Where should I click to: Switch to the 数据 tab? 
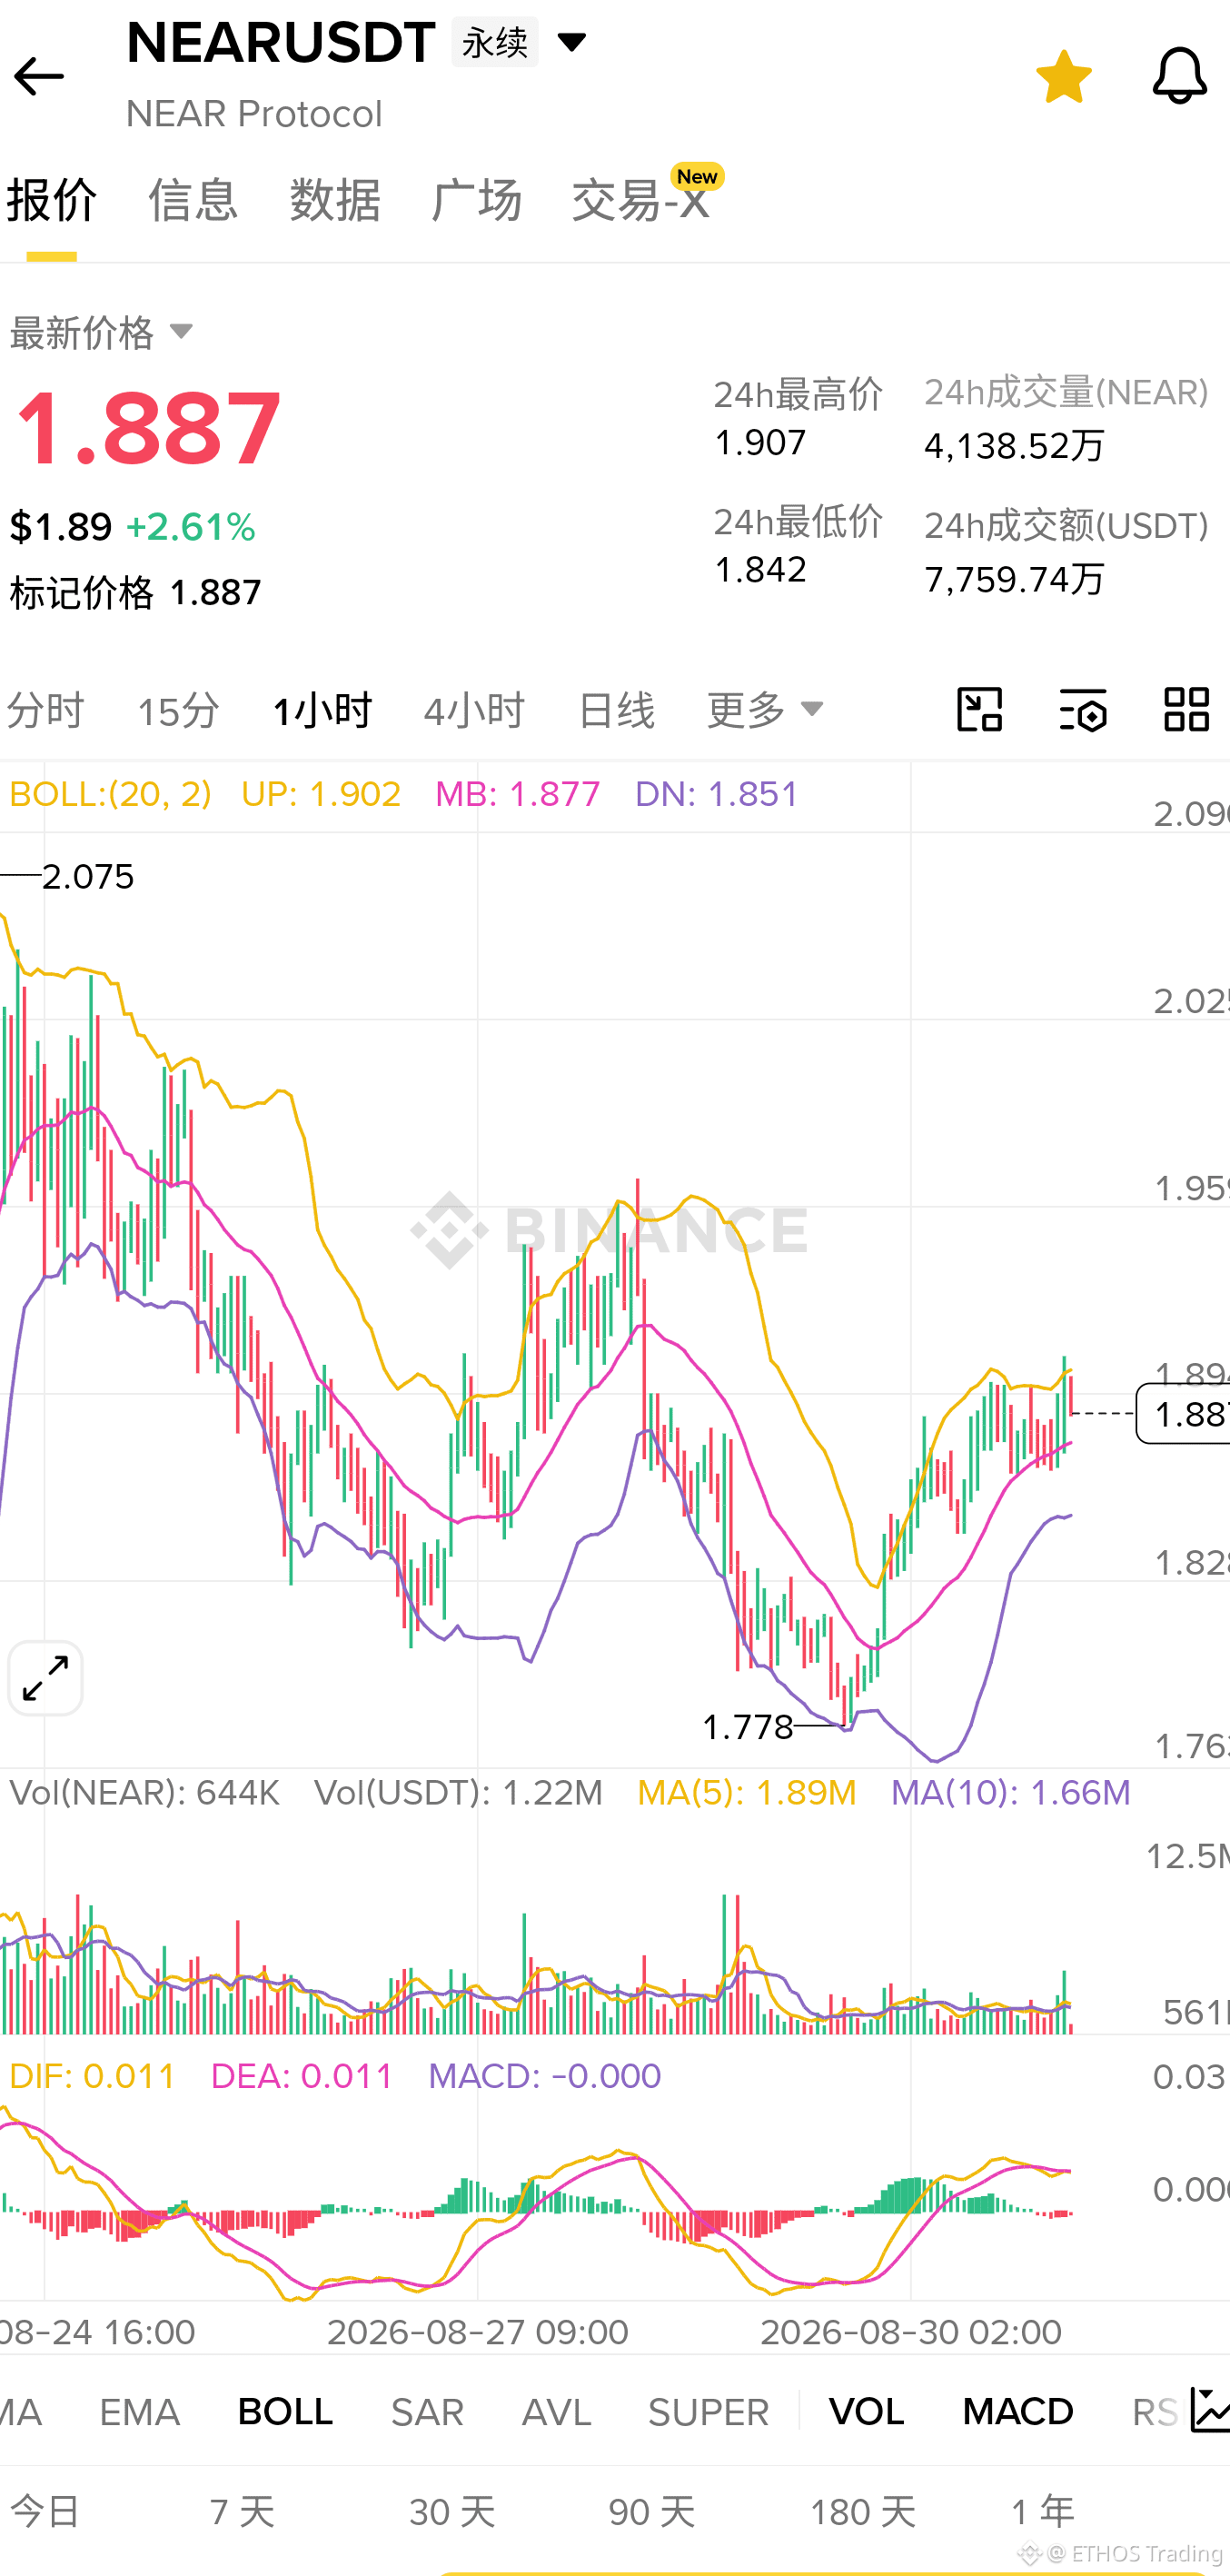click(335, 200)
